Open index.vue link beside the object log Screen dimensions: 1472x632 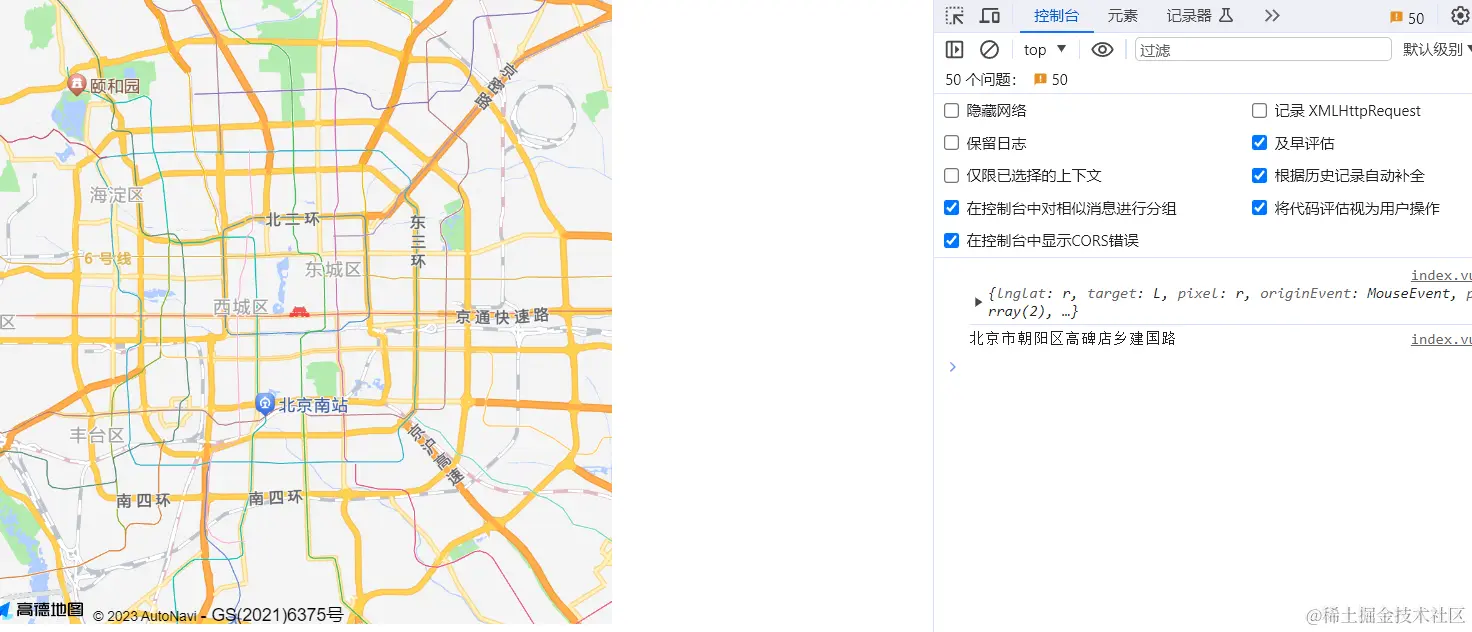[x=1441, y=275]
